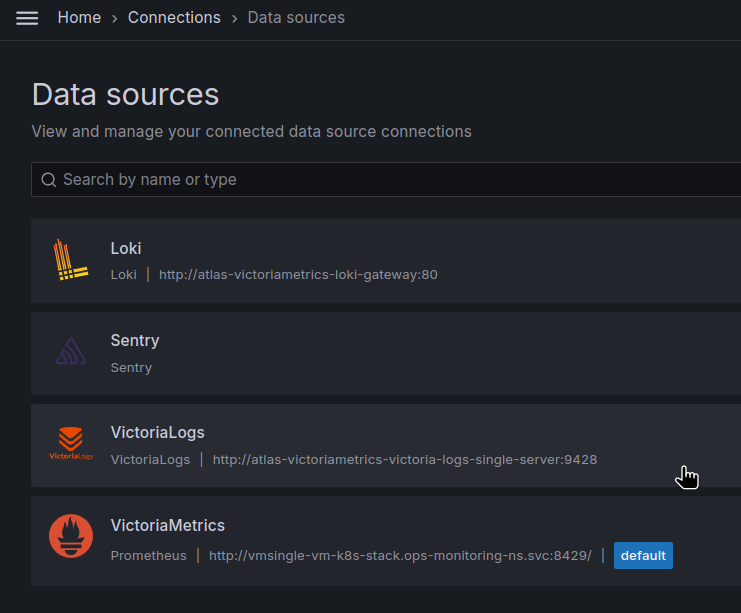Click the Sentry logo icon
This screenshot has height=613, width=741.
71,352
